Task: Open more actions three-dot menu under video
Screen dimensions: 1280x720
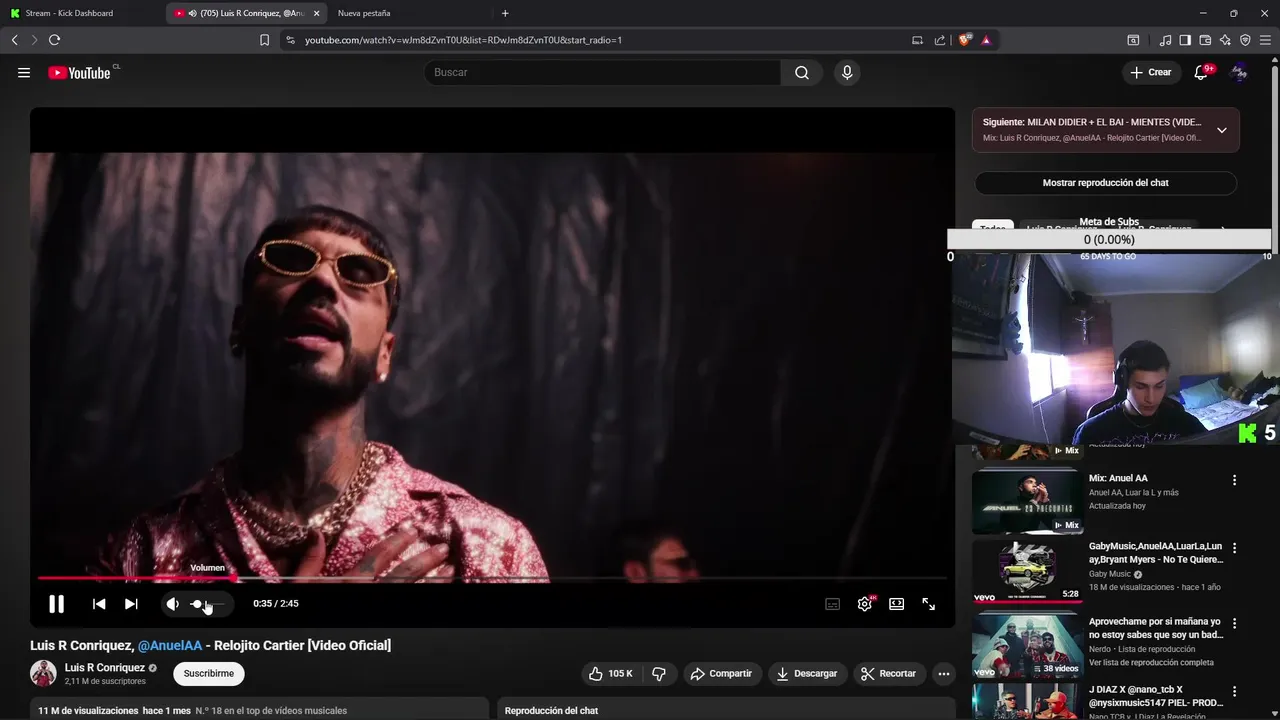Action: pyautogui.click(x=944, y=674)
